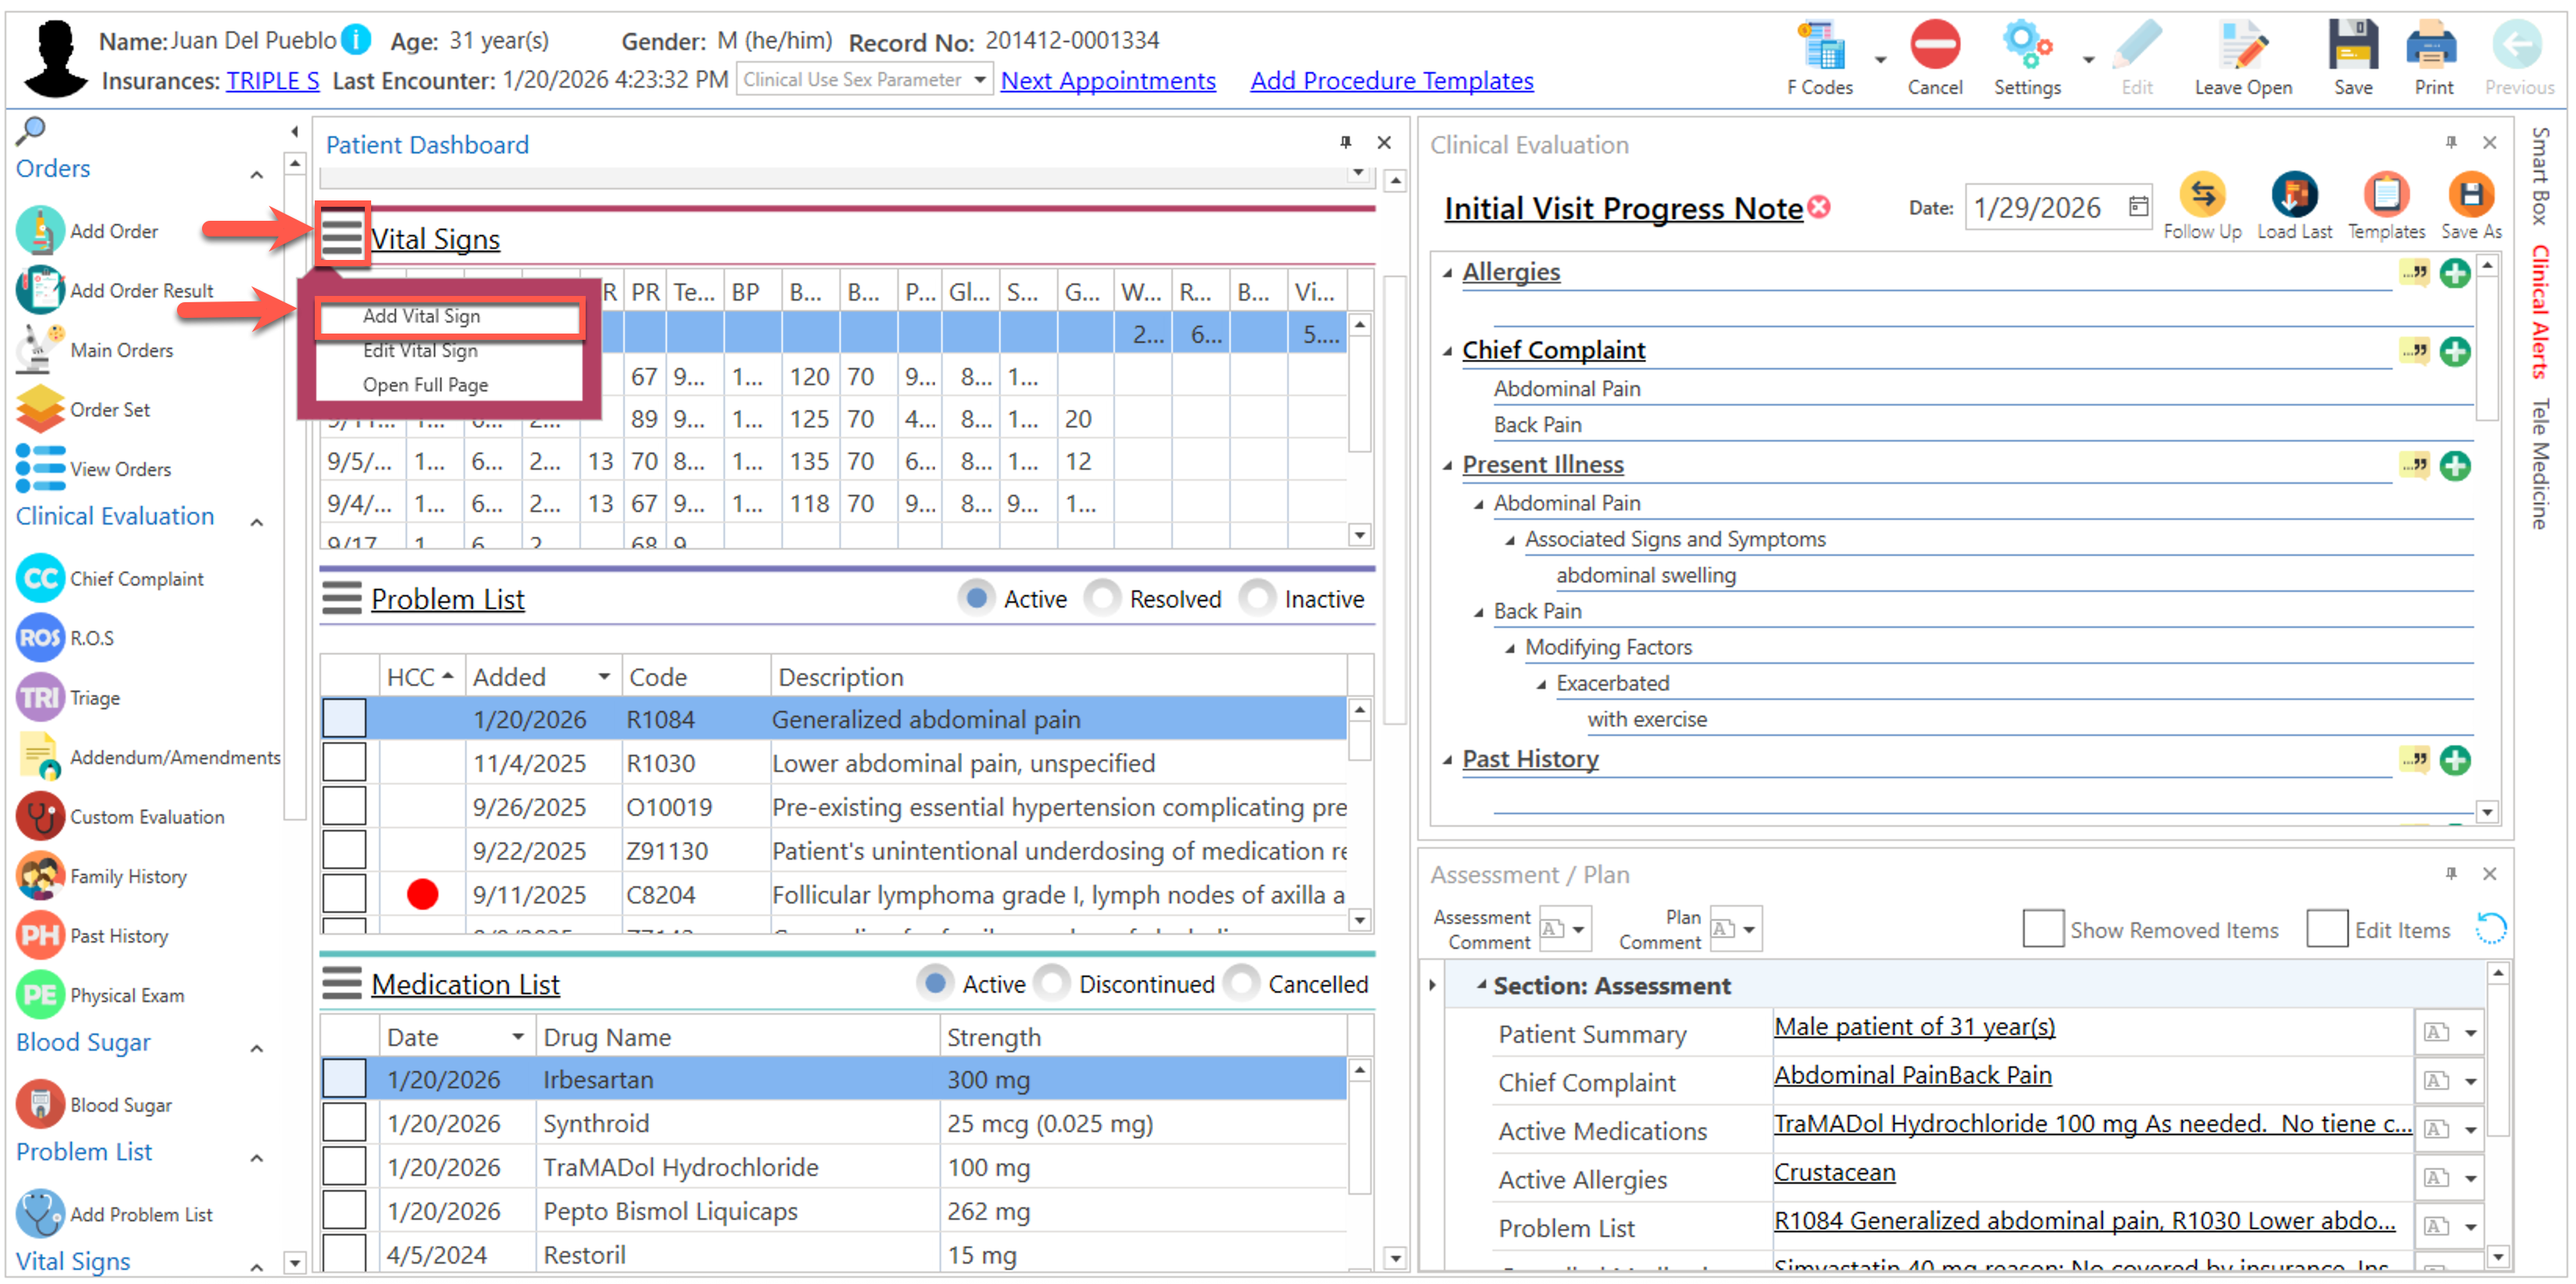The width and height of the screenshot is (2576, 1284).
Task: Open the Next Appointments link
Action: [x=1107, y=81]
